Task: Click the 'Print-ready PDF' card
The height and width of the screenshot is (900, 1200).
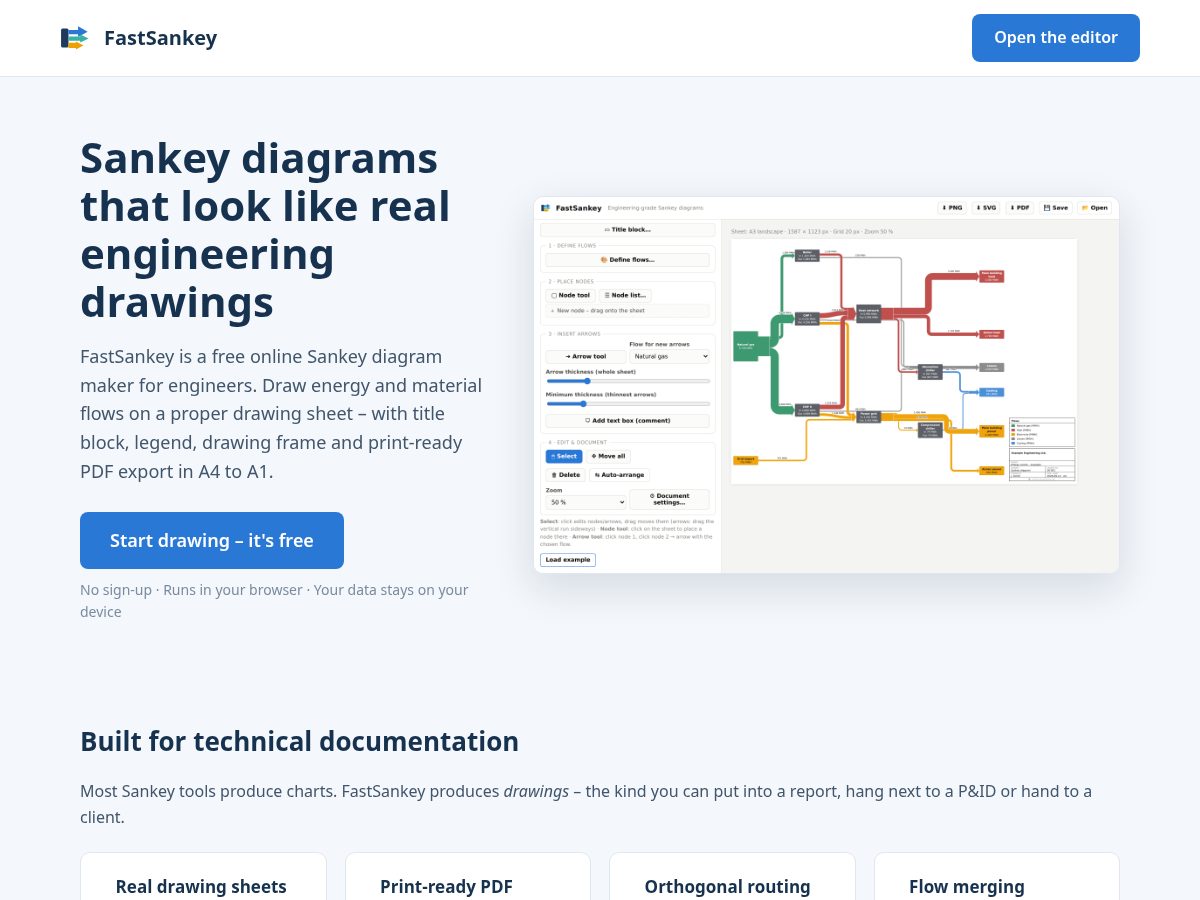Action: pyautogui.click(x=468, y=877)
